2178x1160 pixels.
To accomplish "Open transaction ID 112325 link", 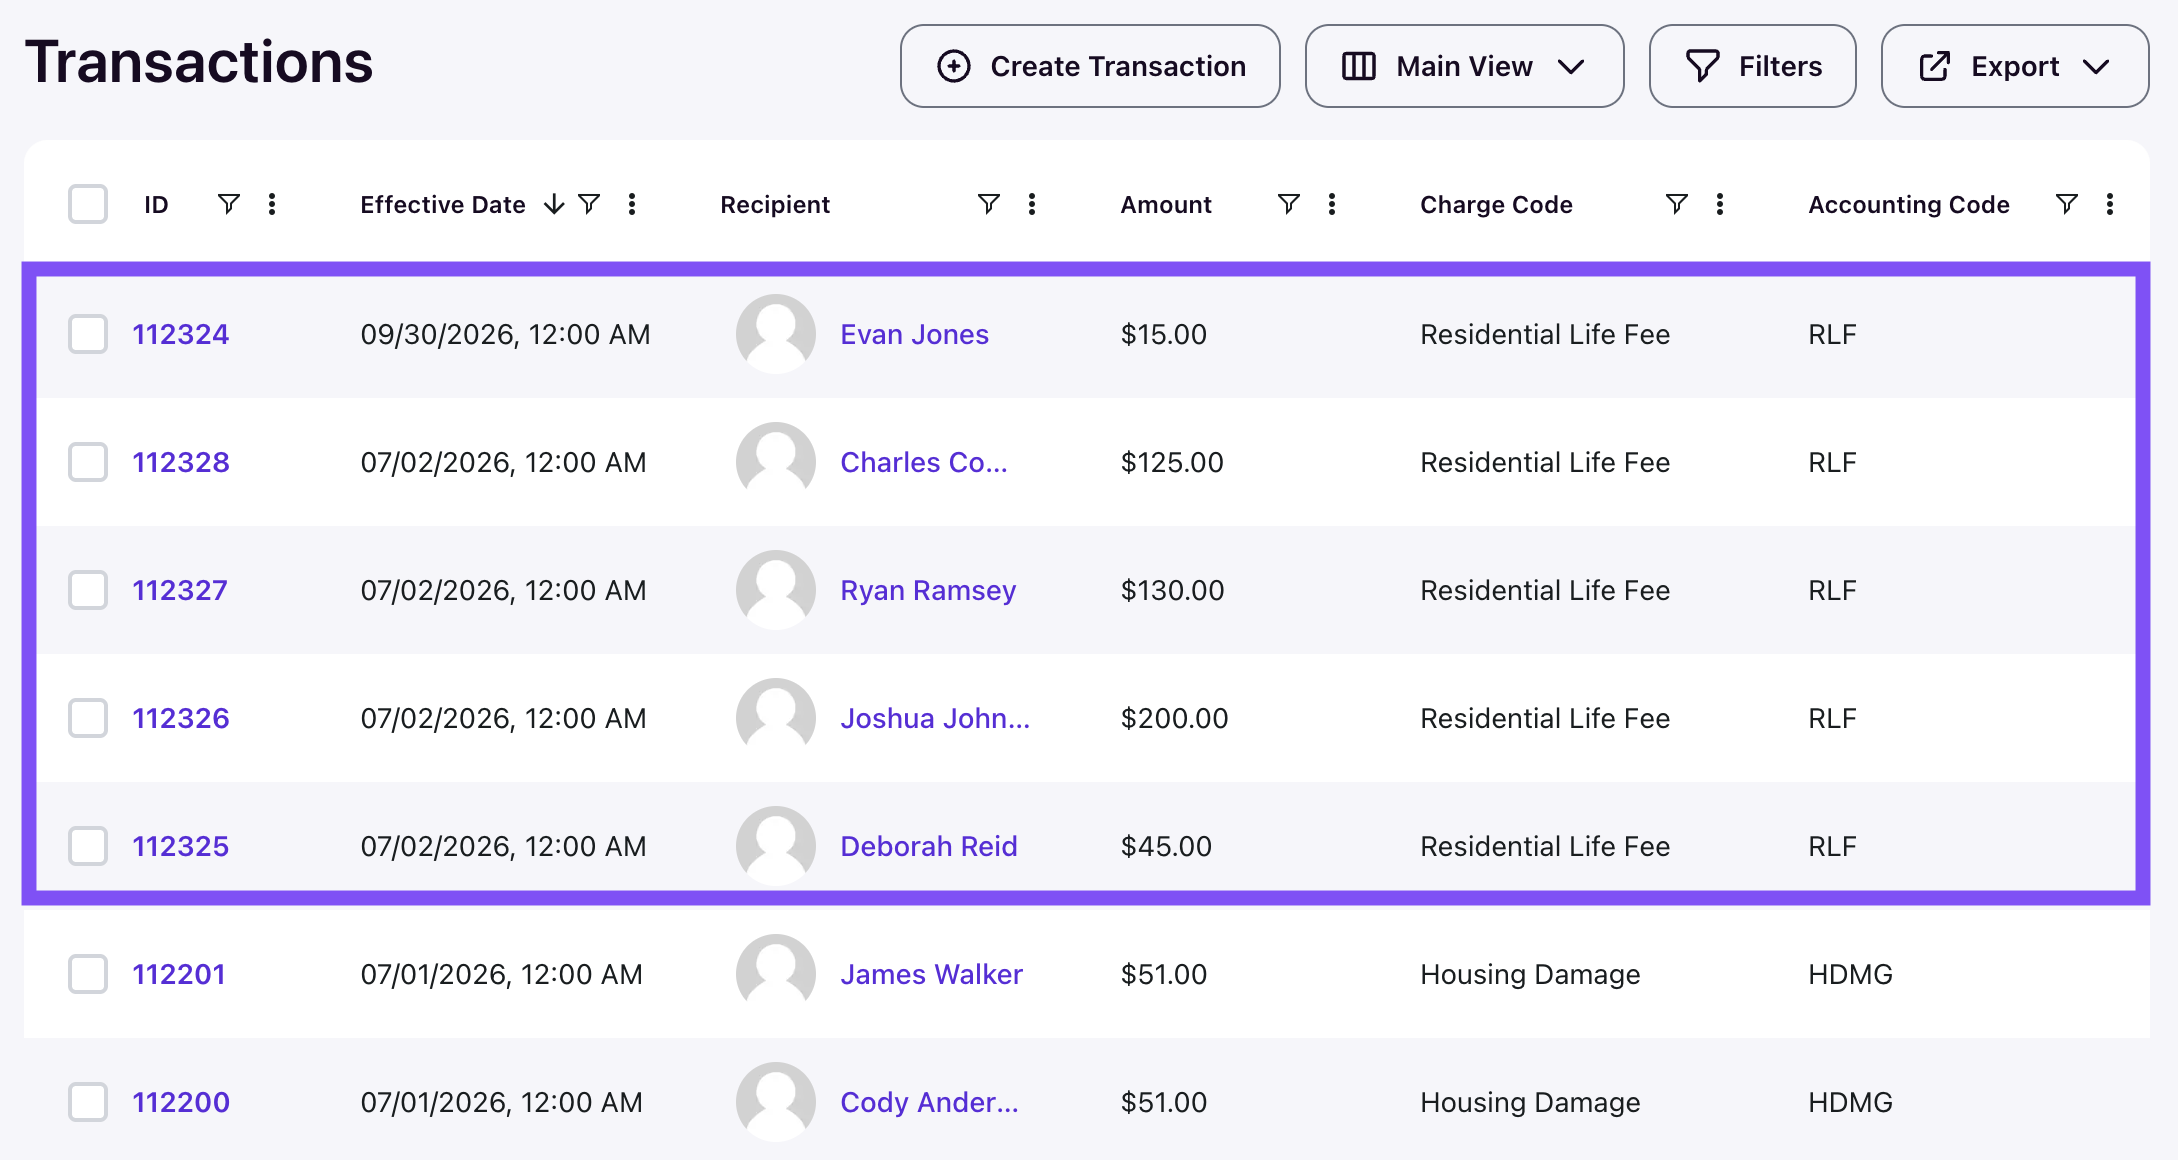I will coord(181,846).
